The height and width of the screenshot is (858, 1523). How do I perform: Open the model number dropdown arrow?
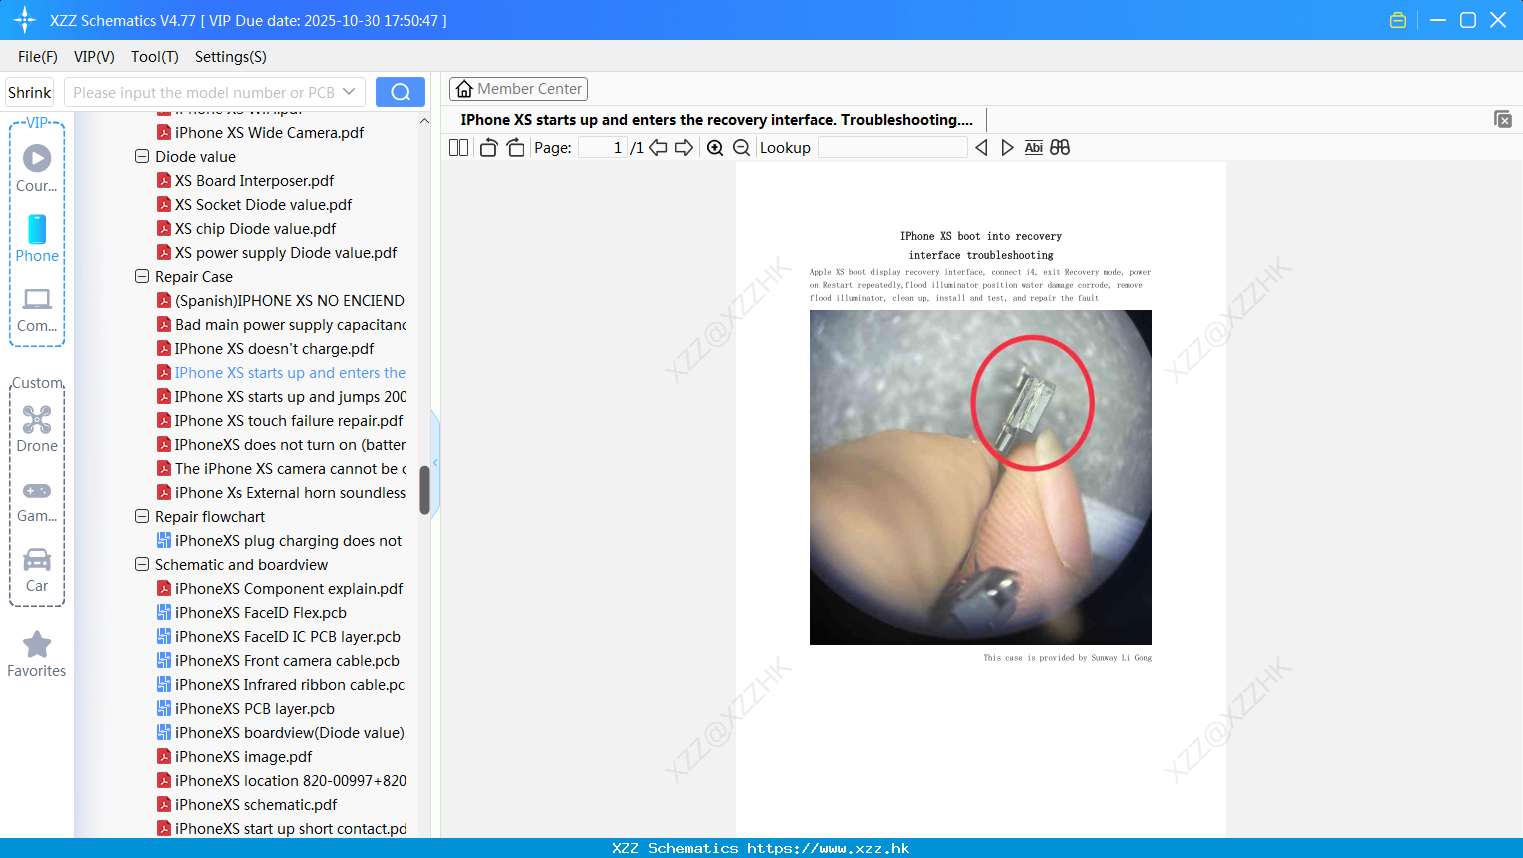click(x=349, y=92)
